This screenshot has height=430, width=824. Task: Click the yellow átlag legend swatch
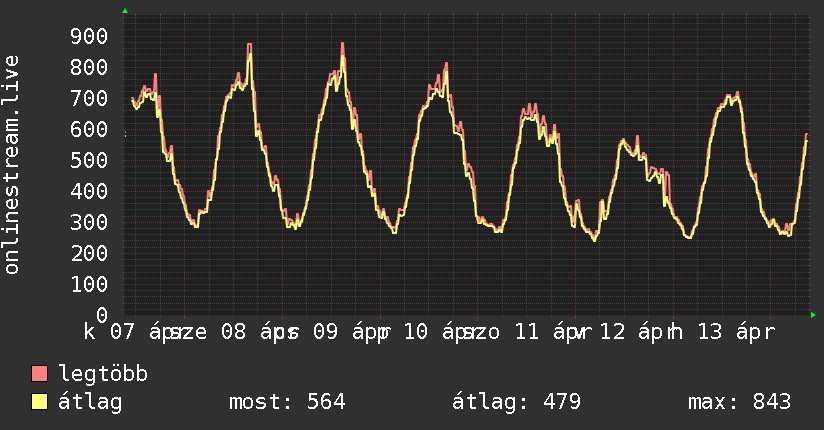[x=39, y=402]
